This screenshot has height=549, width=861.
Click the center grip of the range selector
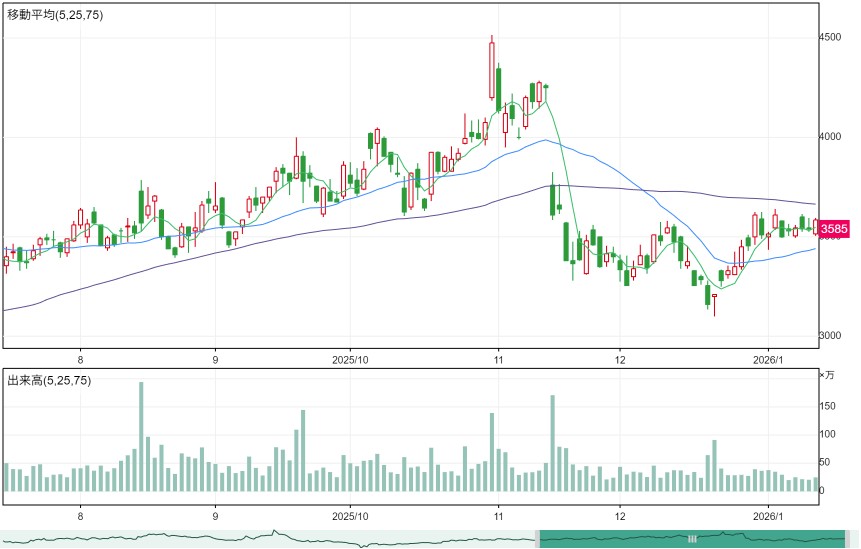(x=692, y=539)
